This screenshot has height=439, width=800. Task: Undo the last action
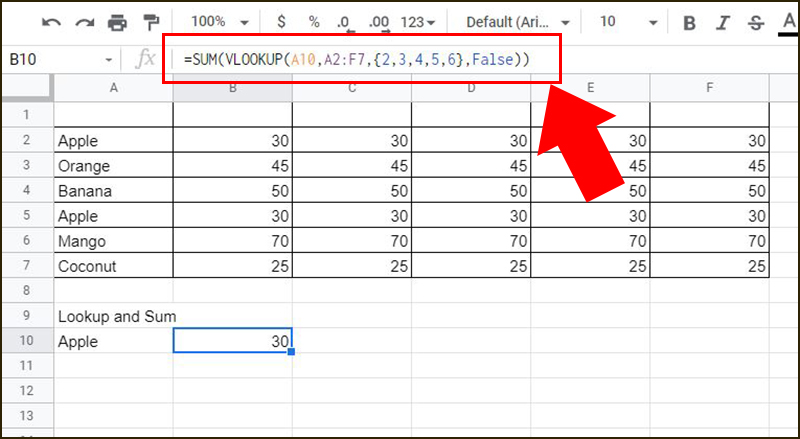(x=51, y=22)
